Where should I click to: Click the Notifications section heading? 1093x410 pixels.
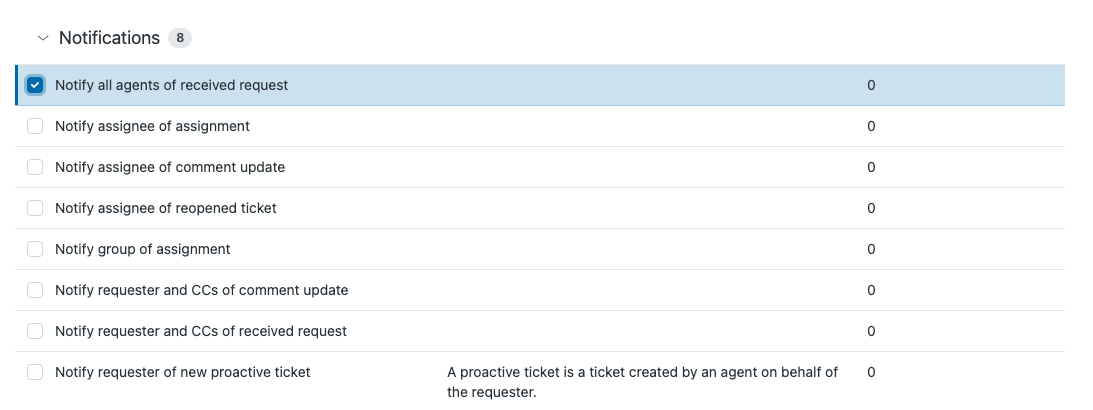[x=109, y=38]
